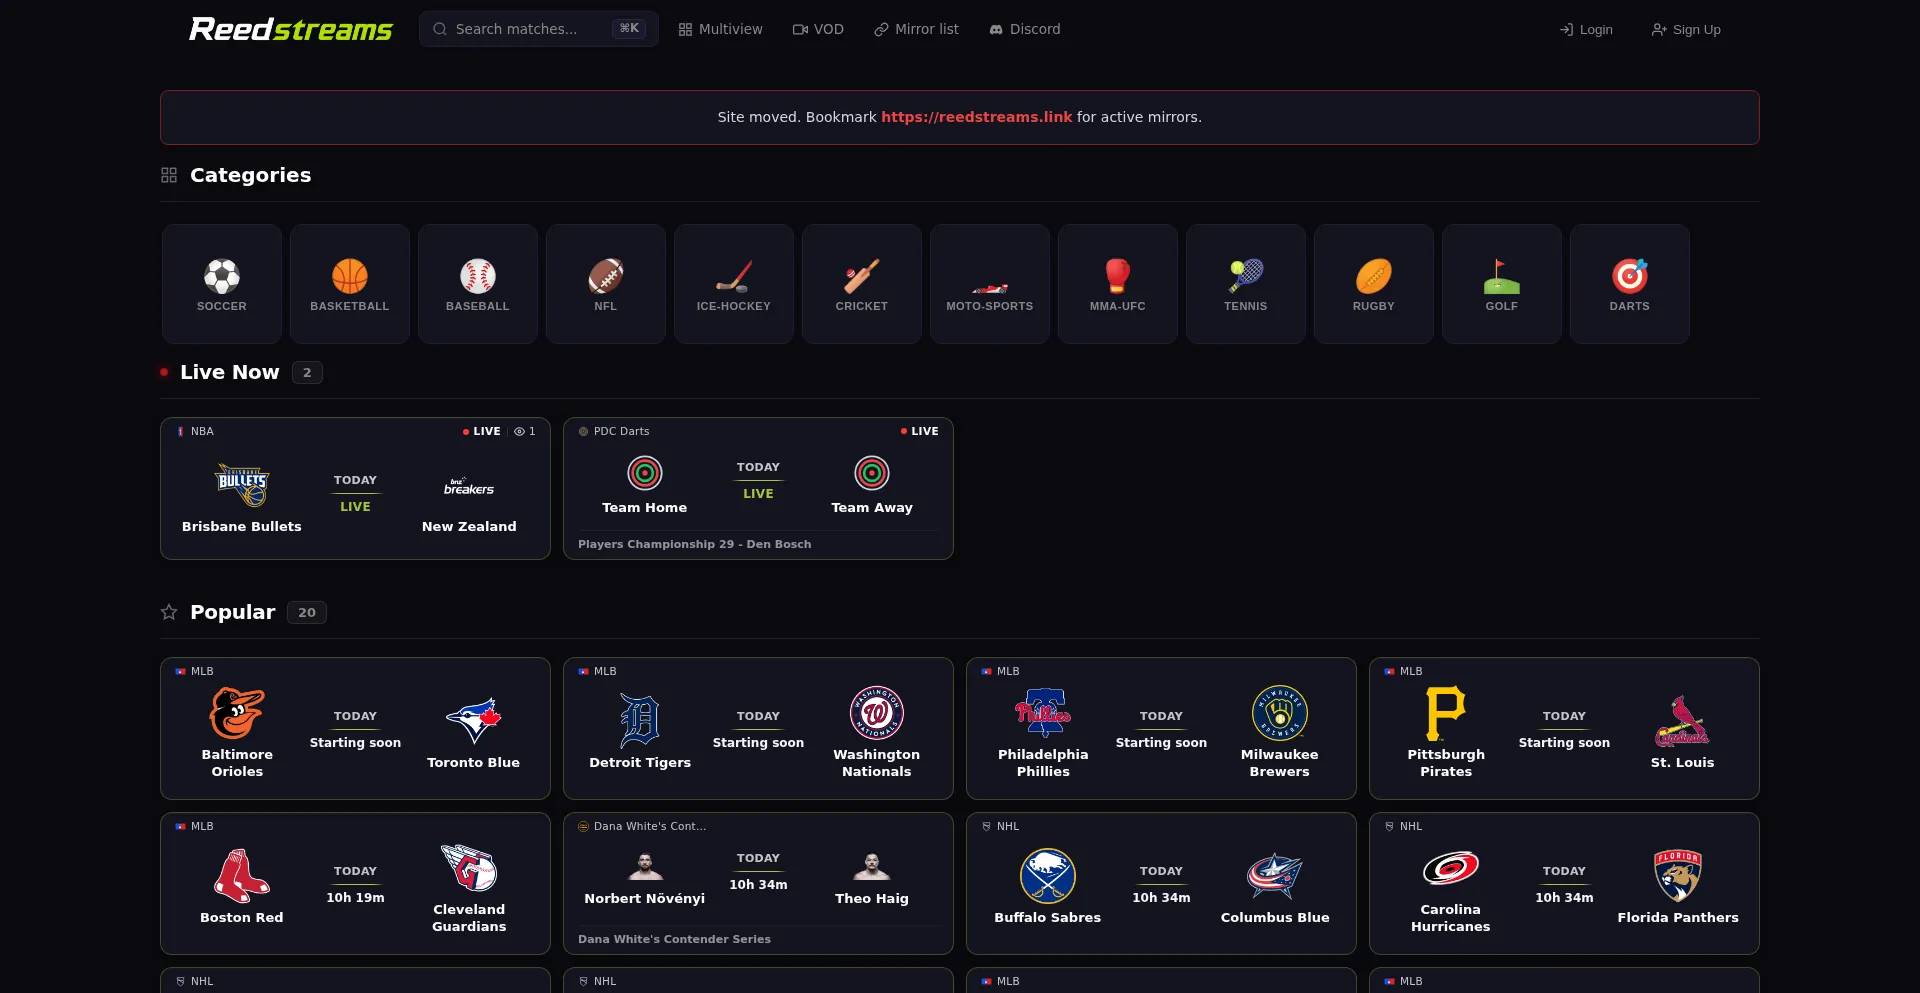
Task: Click the Categories heading
Action: (251, 175)
